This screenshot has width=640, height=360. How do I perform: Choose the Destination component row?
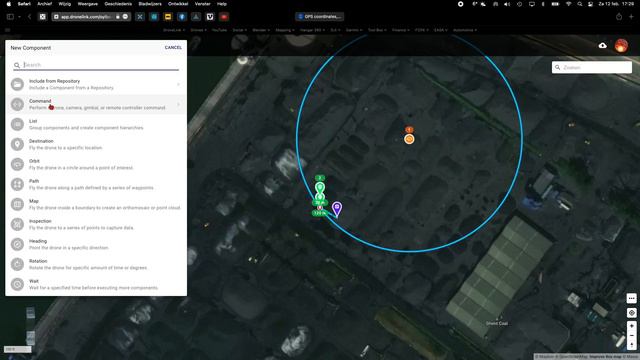(x=96, y=144)
